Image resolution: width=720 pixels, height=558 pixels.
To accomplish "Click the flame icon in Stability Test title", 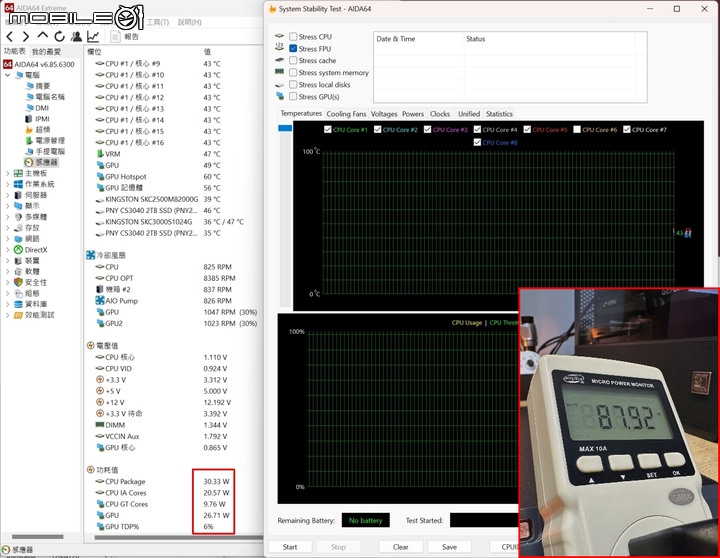I will (272, 9).
